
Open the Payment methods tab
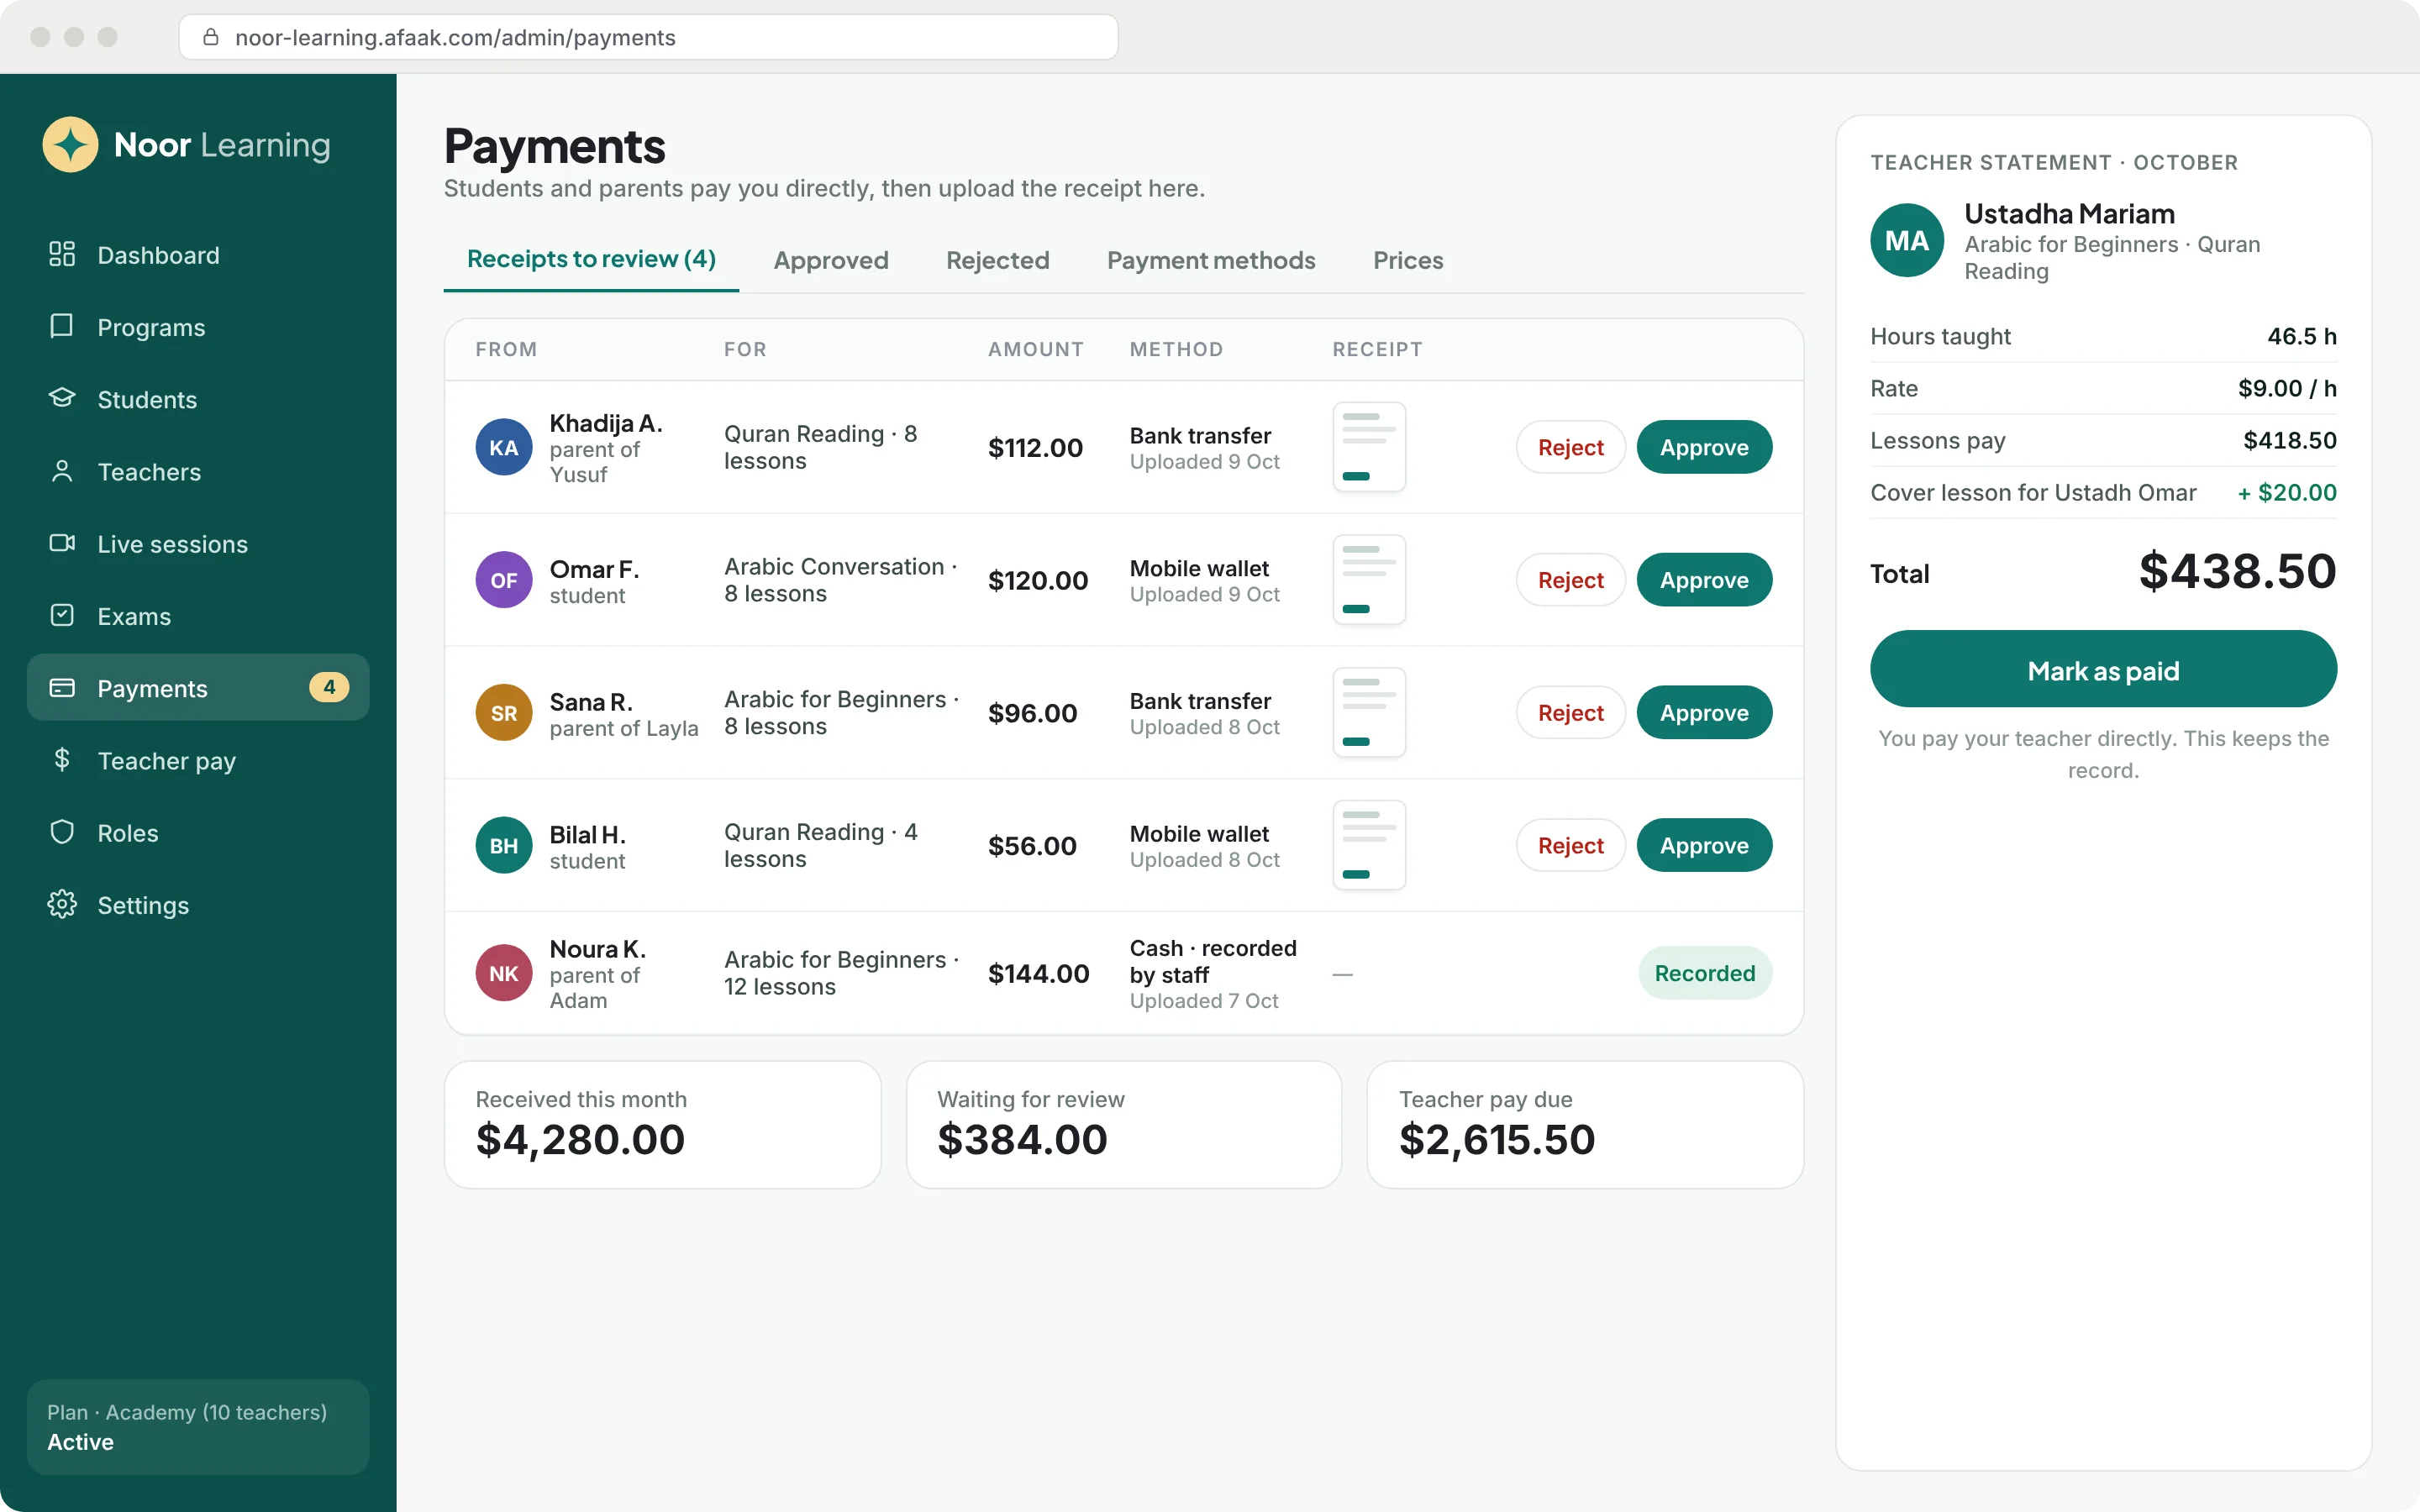pos(1211,260)
